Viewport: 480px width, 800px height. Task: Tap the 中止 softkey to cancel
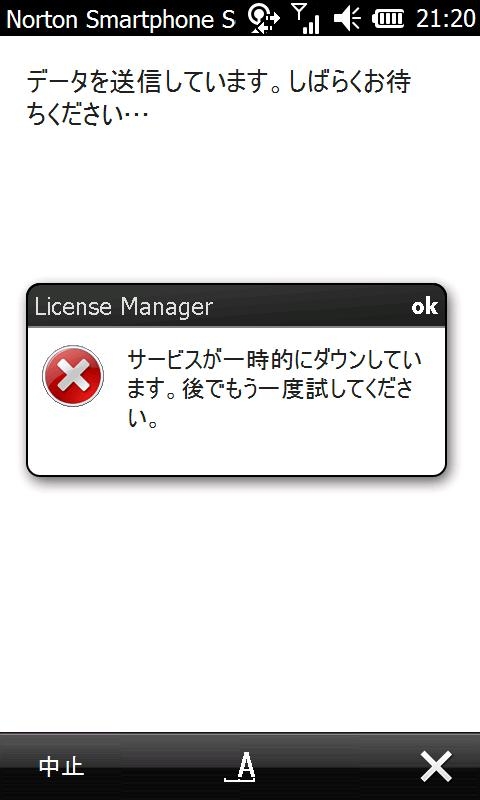[x=61, y=766]
